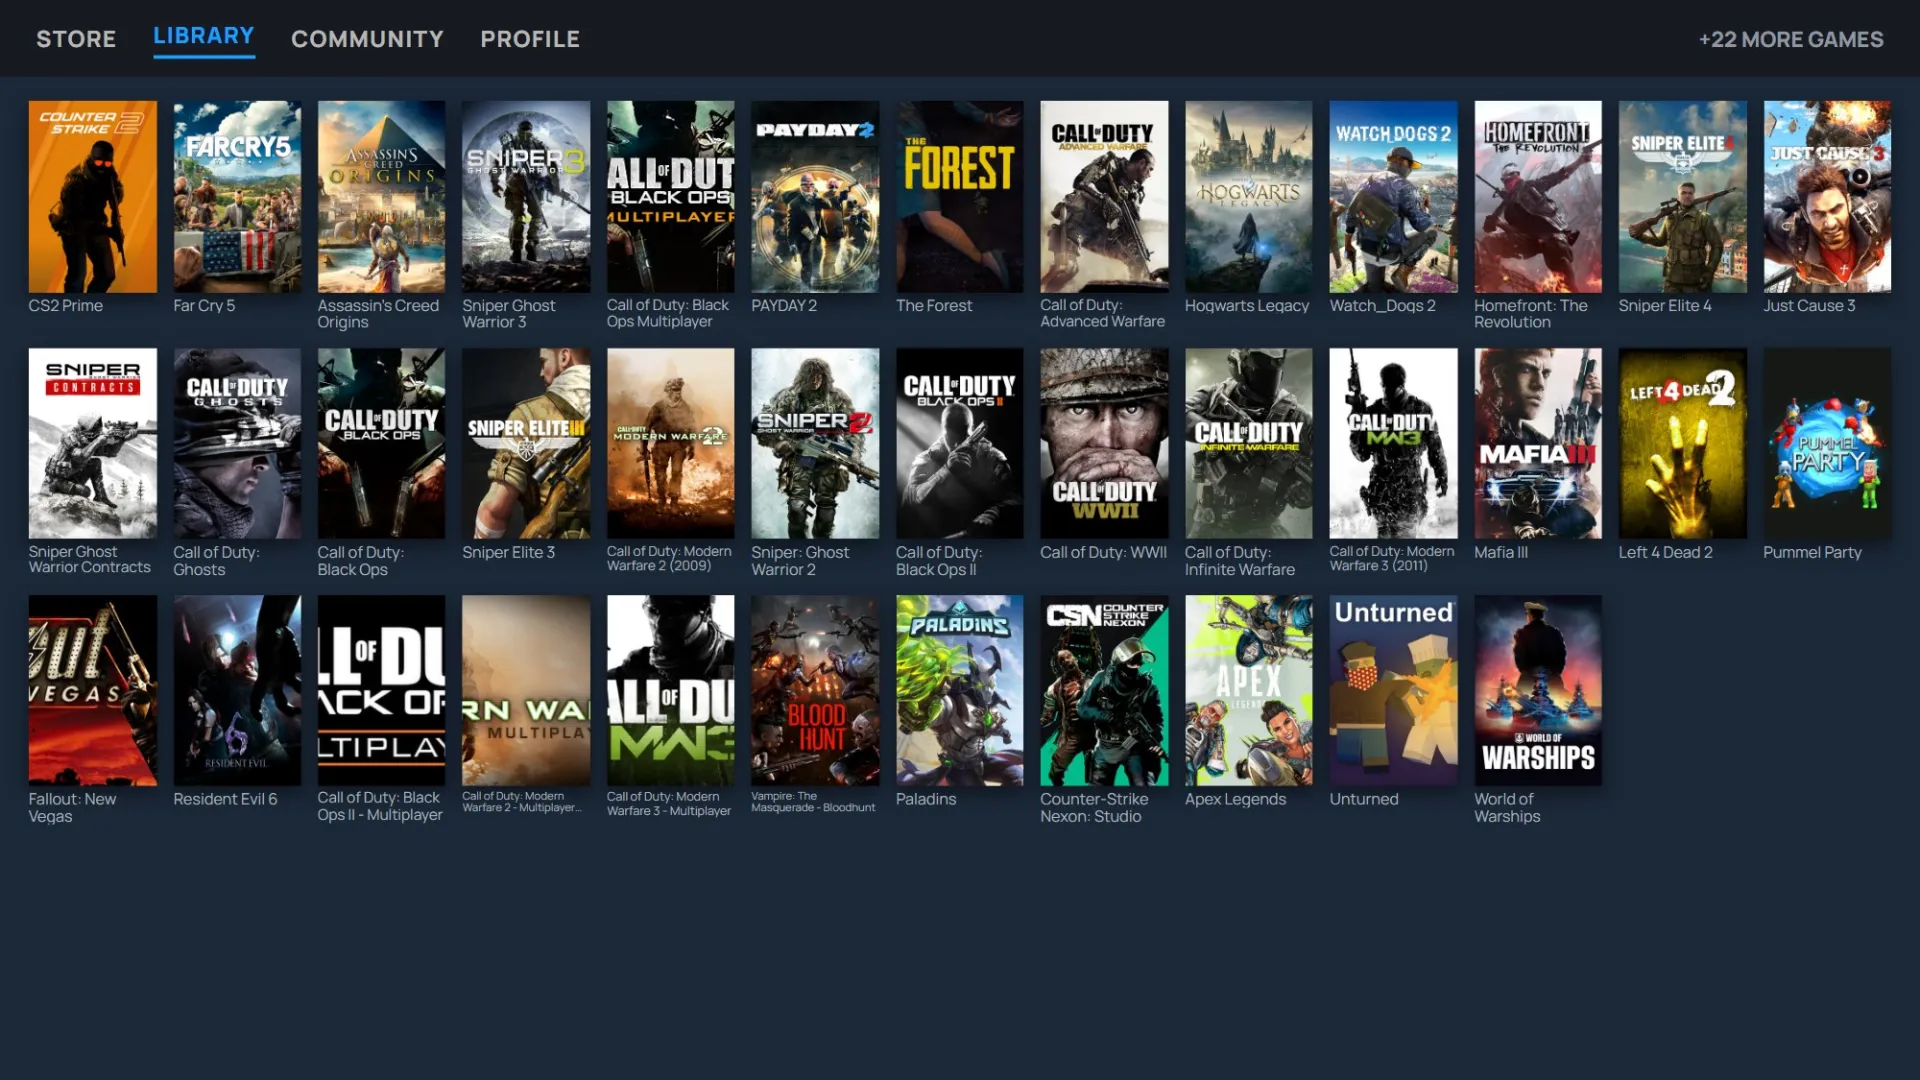Select the Resident Evil 6 cover
The height and width of the screenshot is (1080, 1920).
click(237, 690)
